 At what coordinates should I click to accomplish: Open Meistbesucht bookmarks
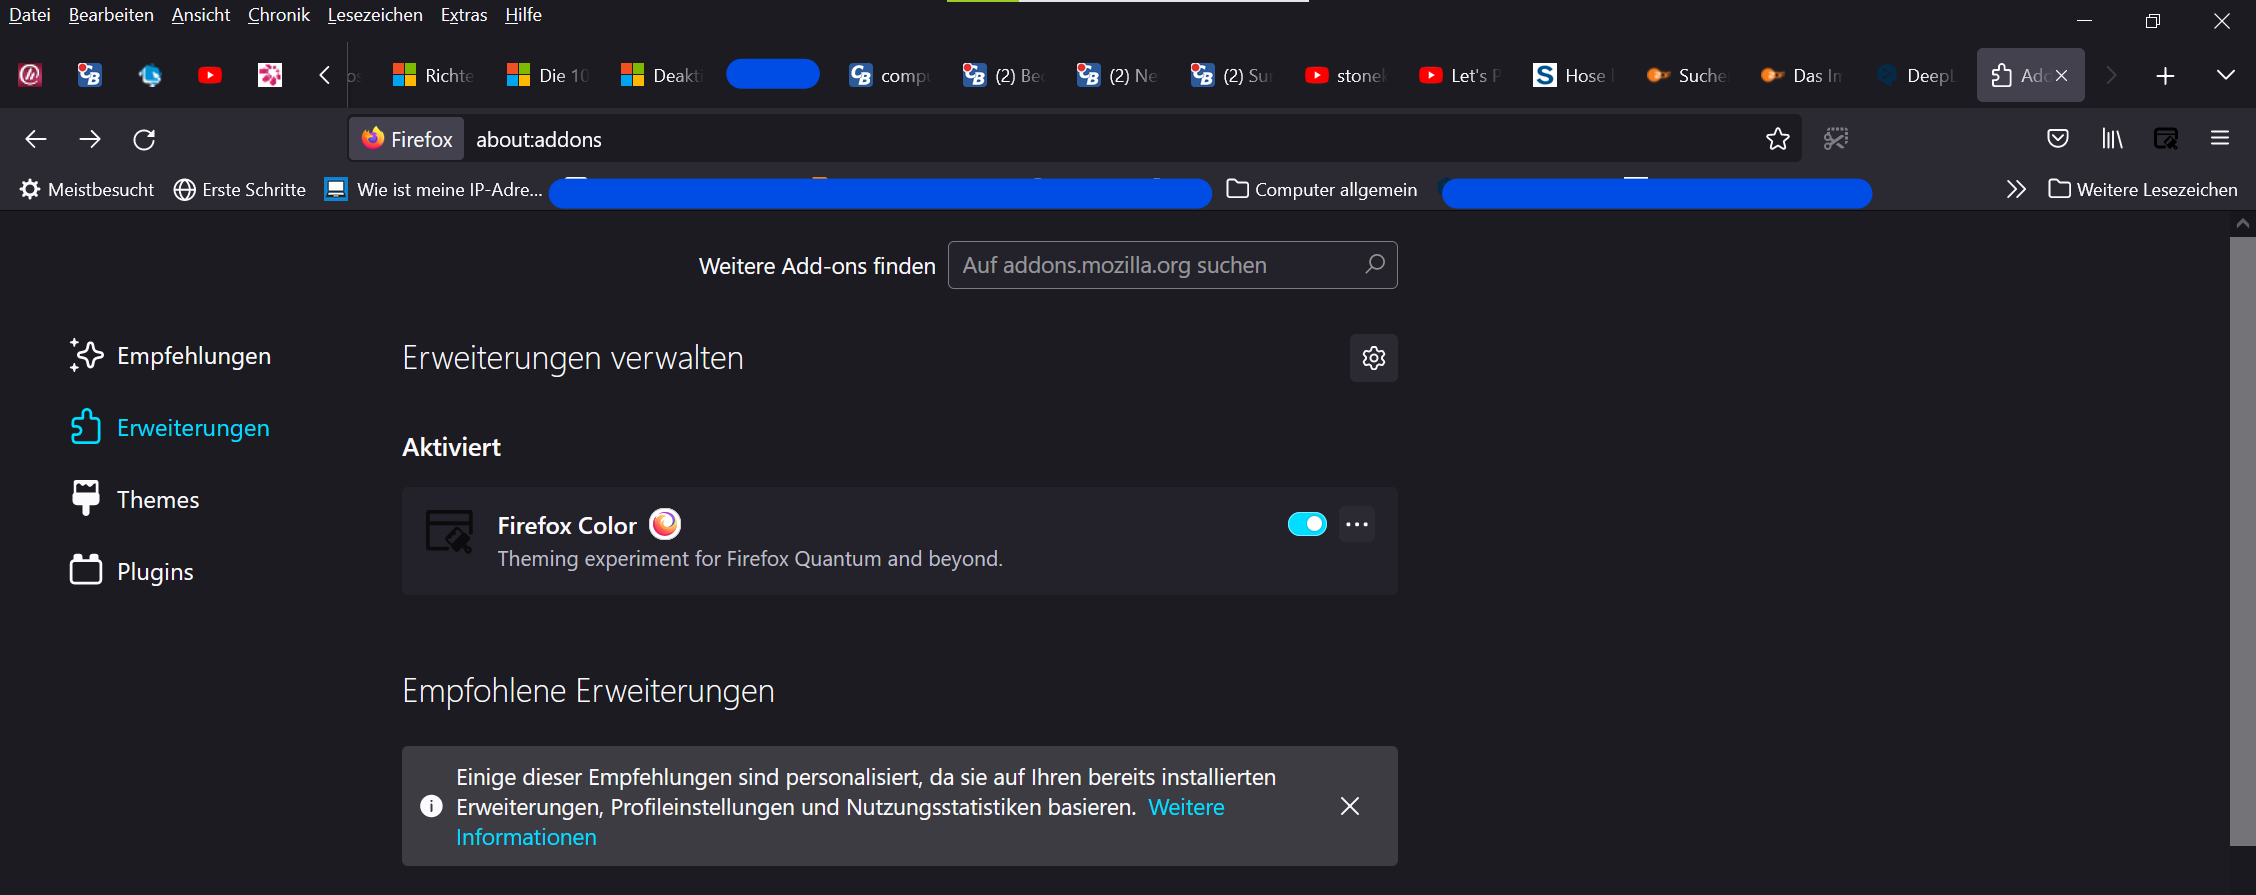click(87, 189)
